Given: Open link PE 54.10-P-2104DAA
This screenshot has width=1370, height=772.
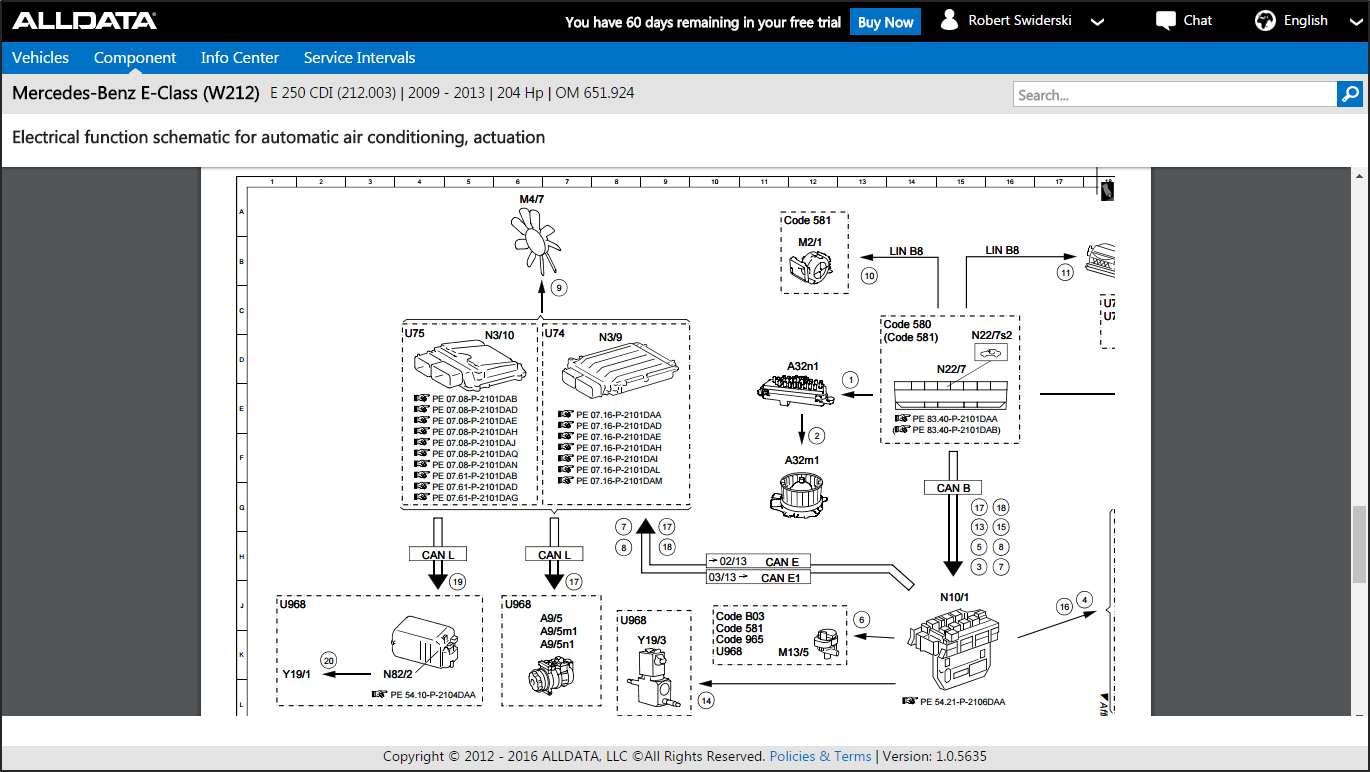Looking at the screenshot, I should coord(432,694).
